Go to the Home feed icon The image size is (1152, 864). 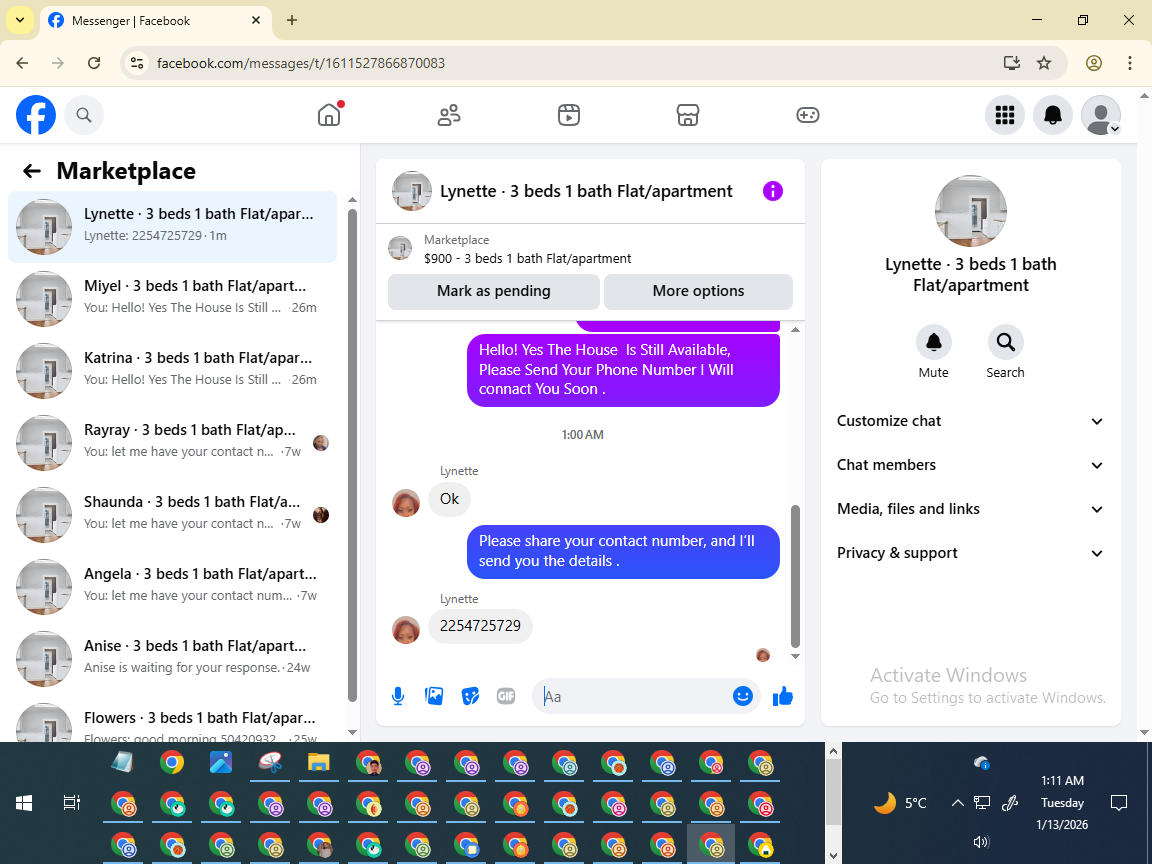329,115
